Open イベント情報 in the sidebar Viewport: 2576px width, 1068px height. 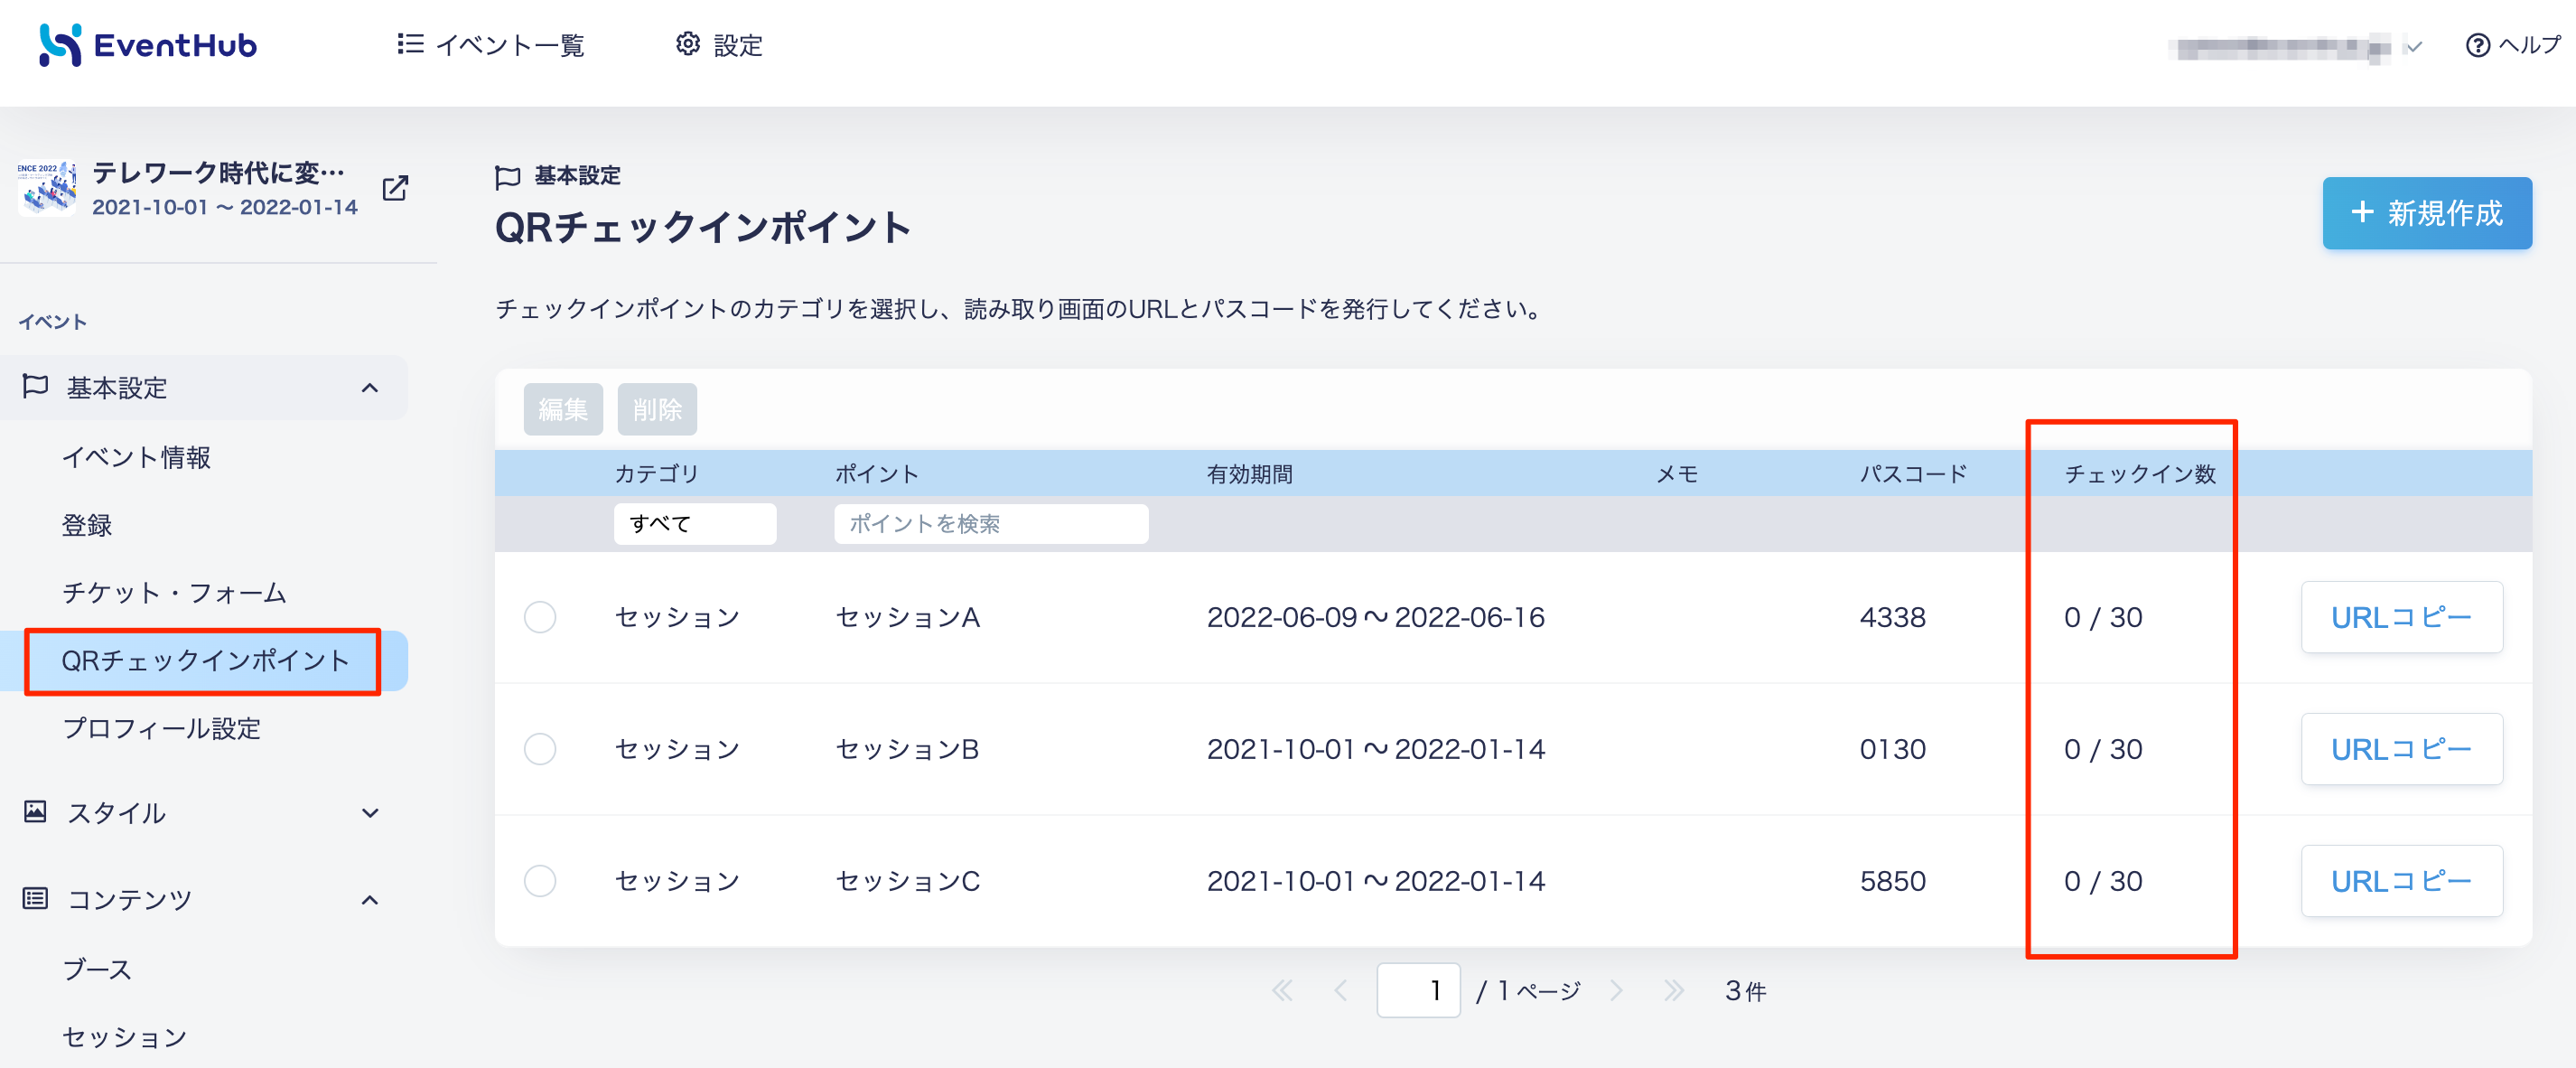click(x=136, y=457)
